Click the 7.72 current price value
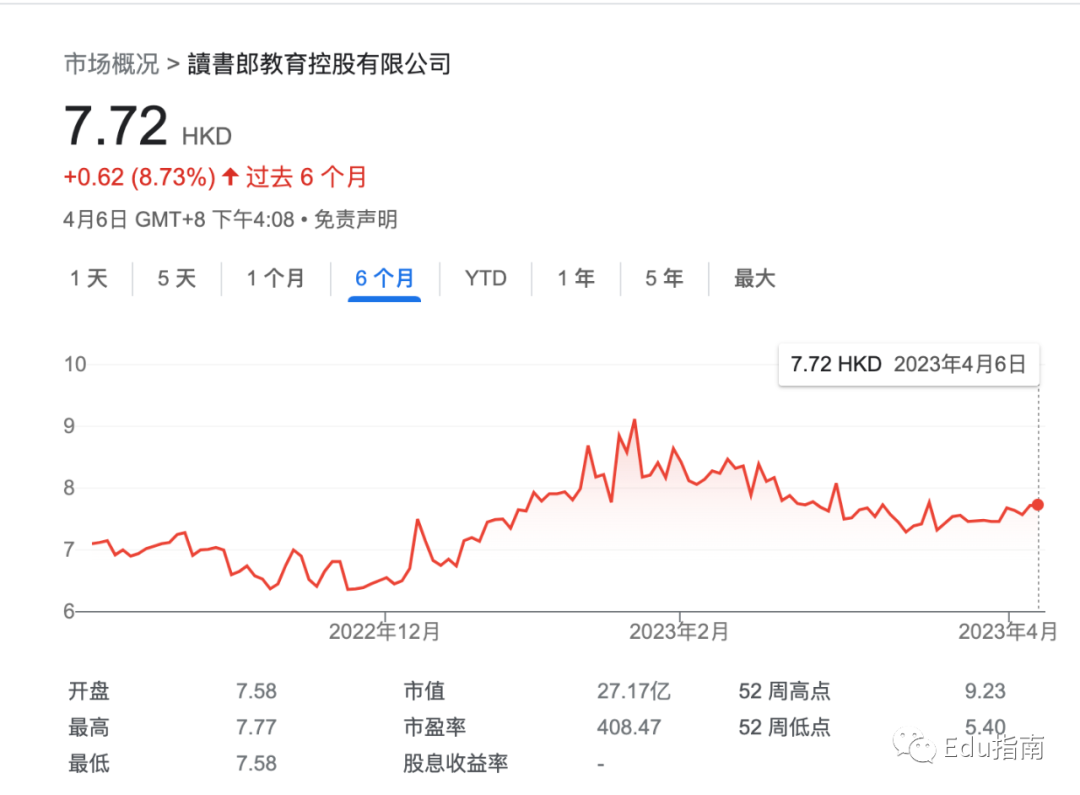Screen dimensions: 1080x795 (x=116, y=126)
